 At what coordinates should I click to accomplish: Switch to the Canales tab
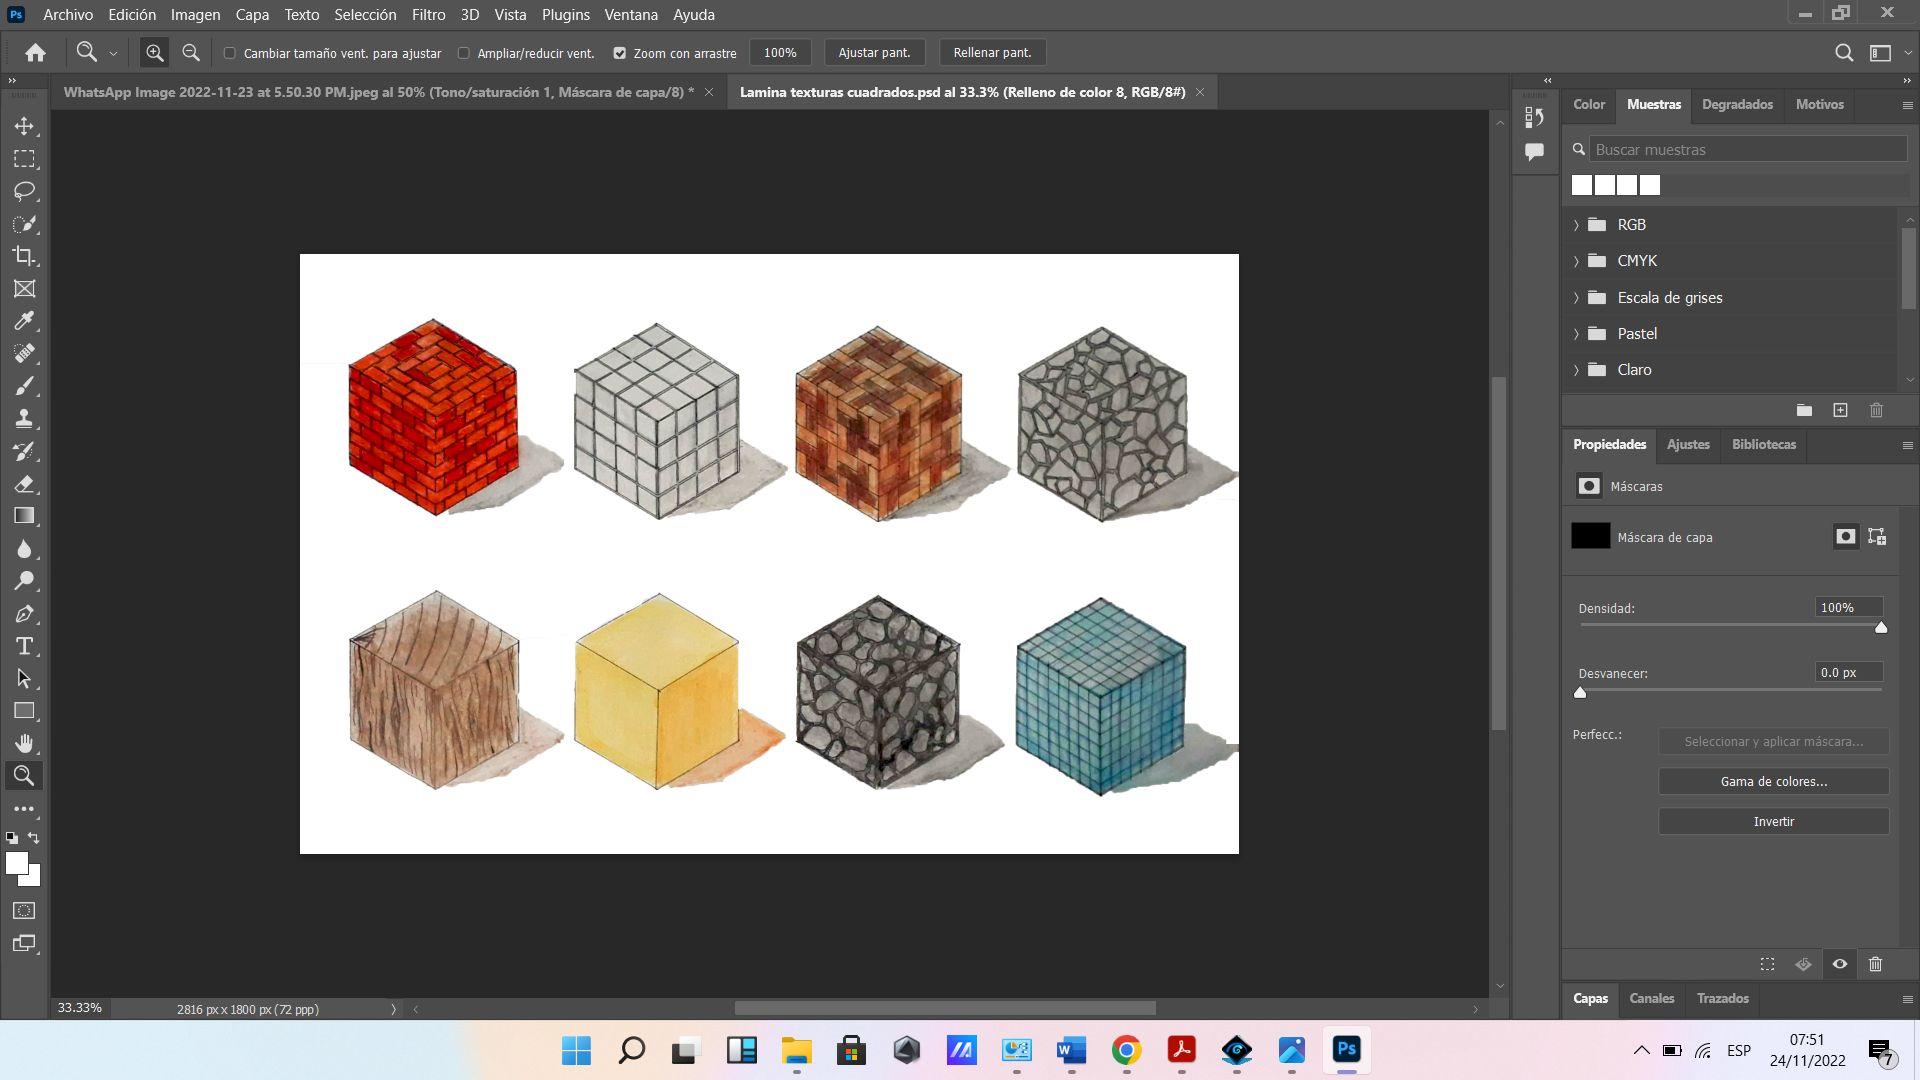click(x=1651, y=998)
